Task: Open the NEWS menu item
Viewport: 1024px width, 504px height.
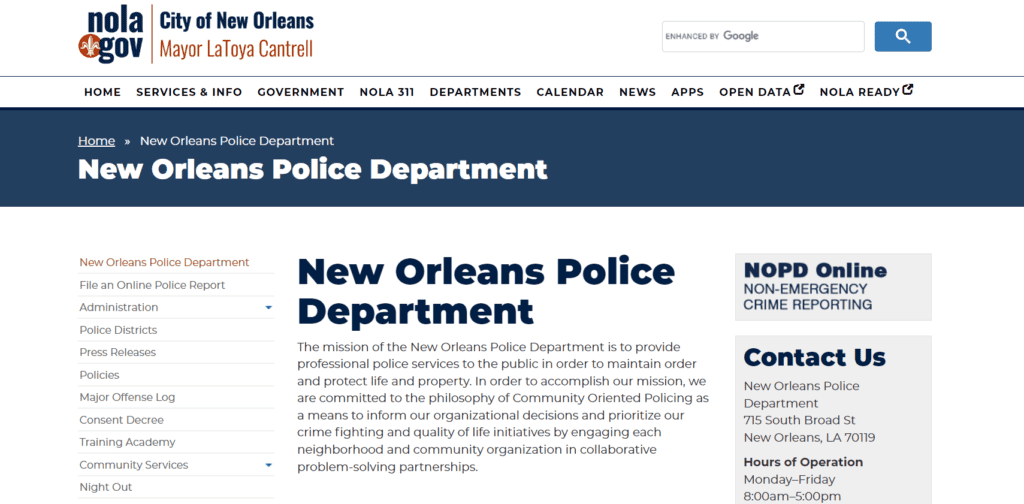Action: pos(637,92)
